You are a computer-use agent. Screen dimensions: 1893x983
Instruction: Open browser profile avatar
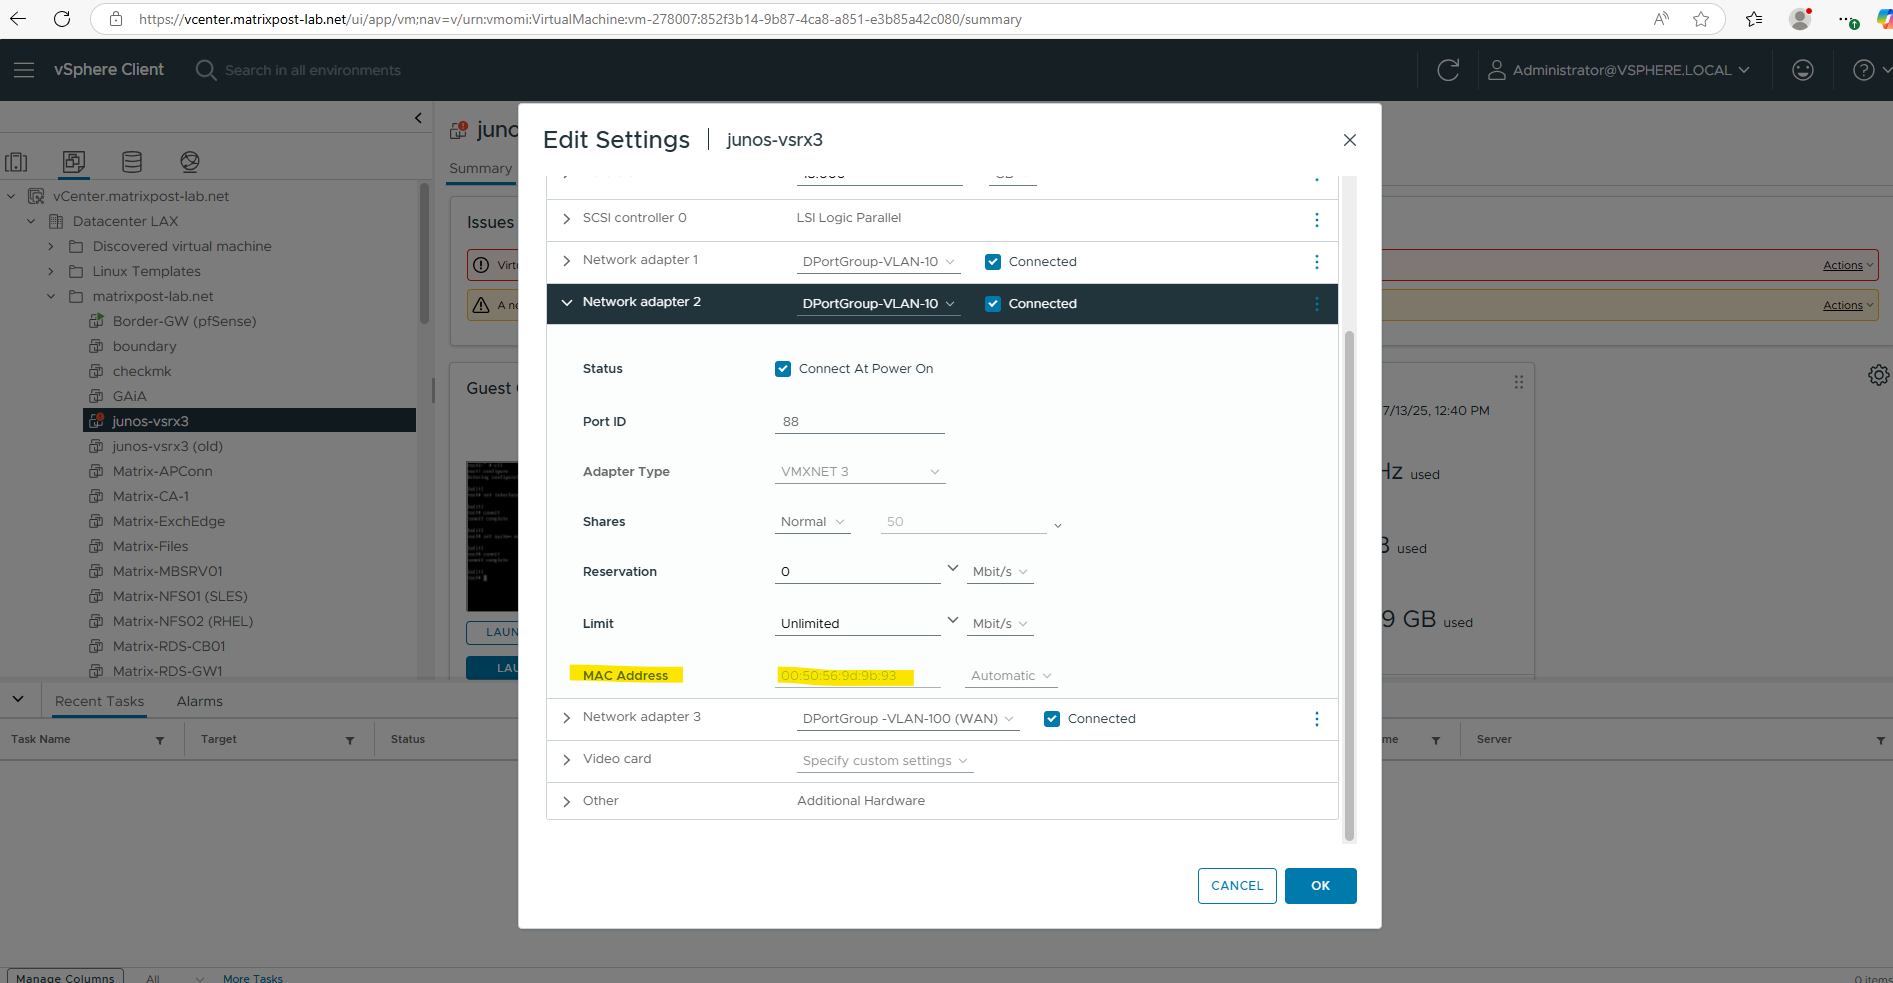click(1800, 19)
